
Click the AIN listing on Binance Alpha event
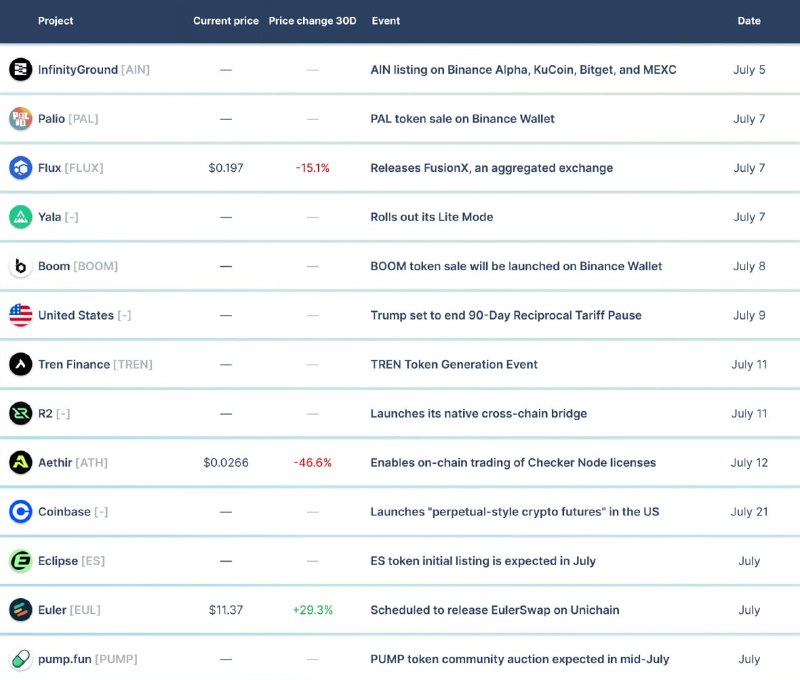coord(523,69)
